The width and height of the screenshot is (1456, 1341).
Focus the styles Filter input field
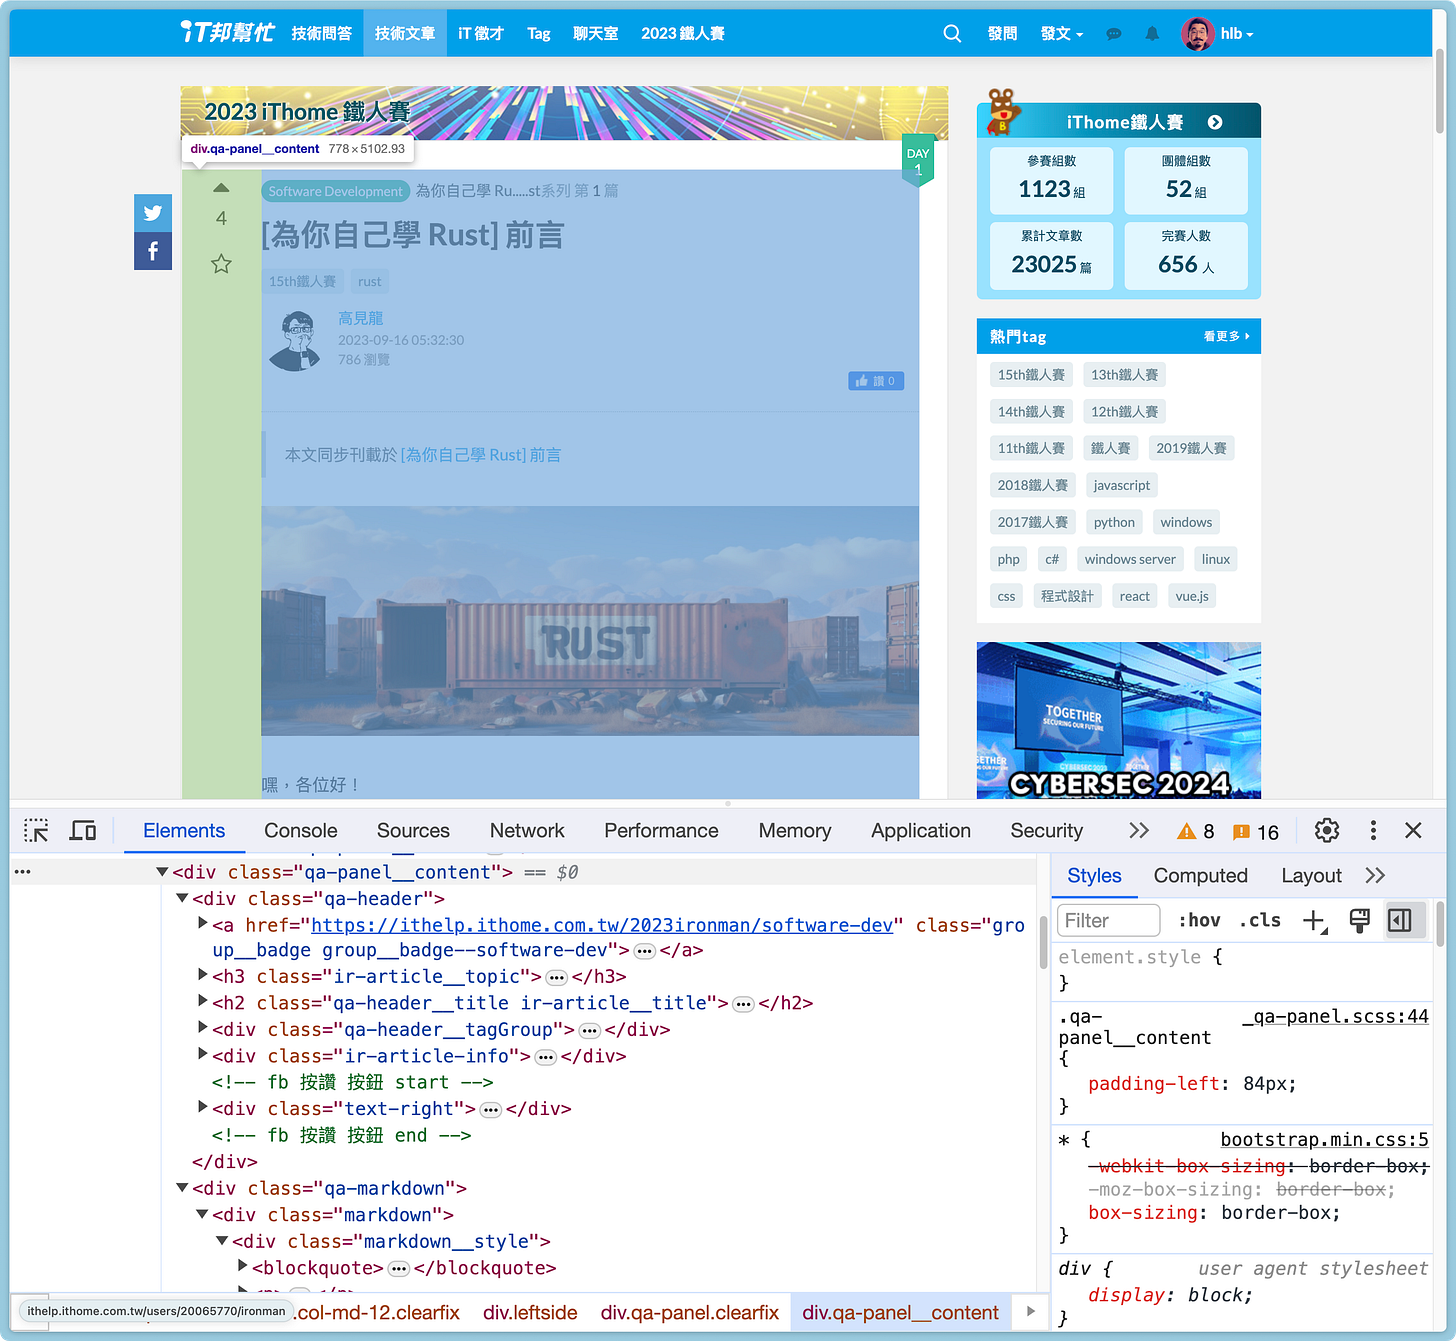tap(1109, 920)
